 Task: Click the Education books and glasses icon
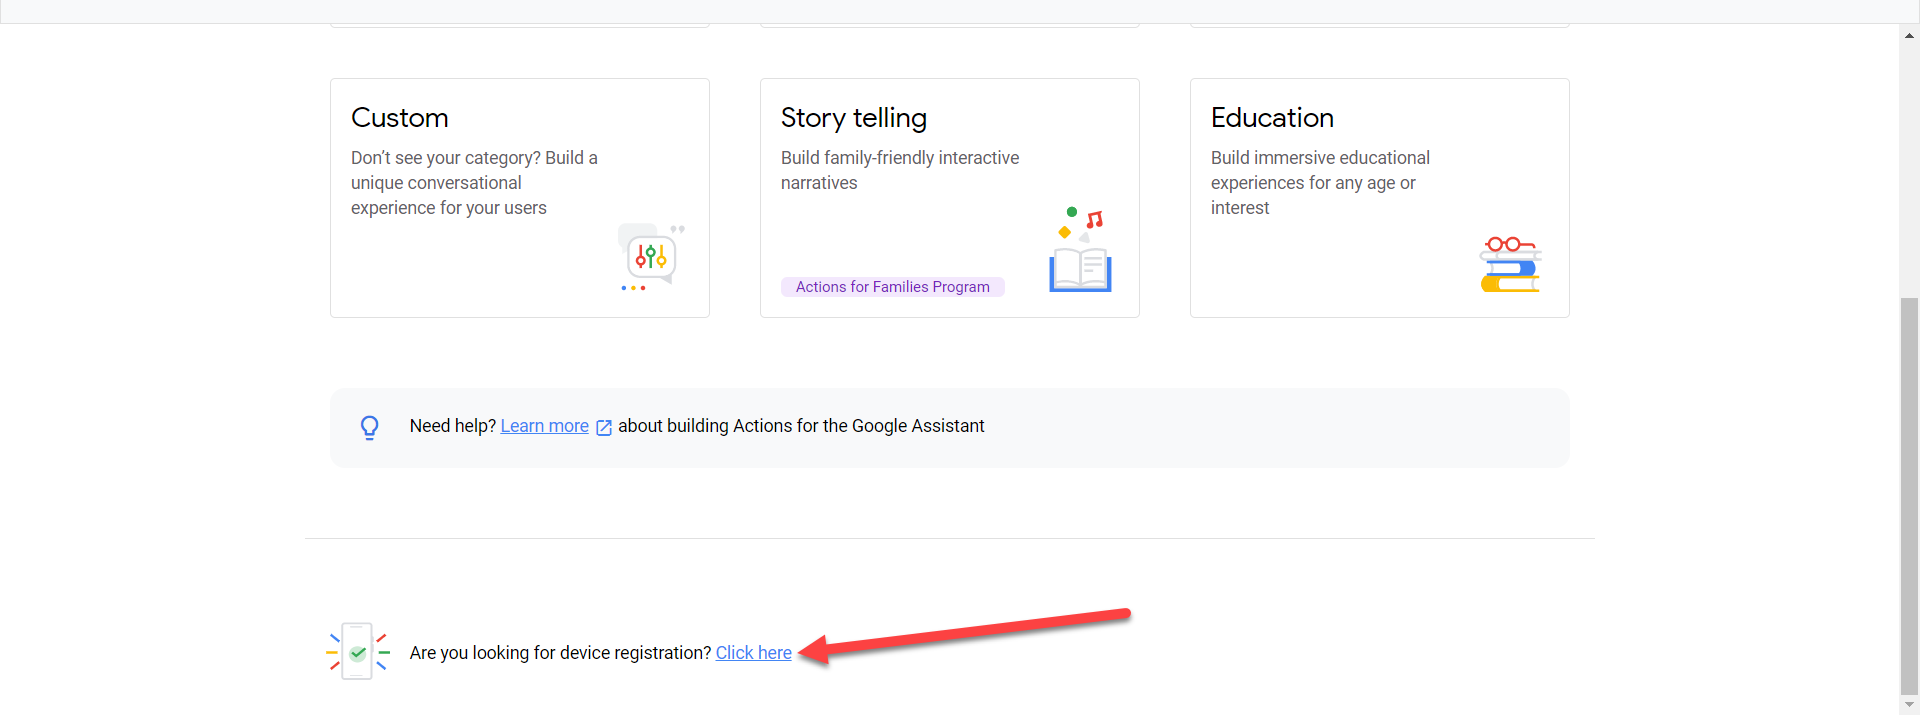tap(1510, 265)
